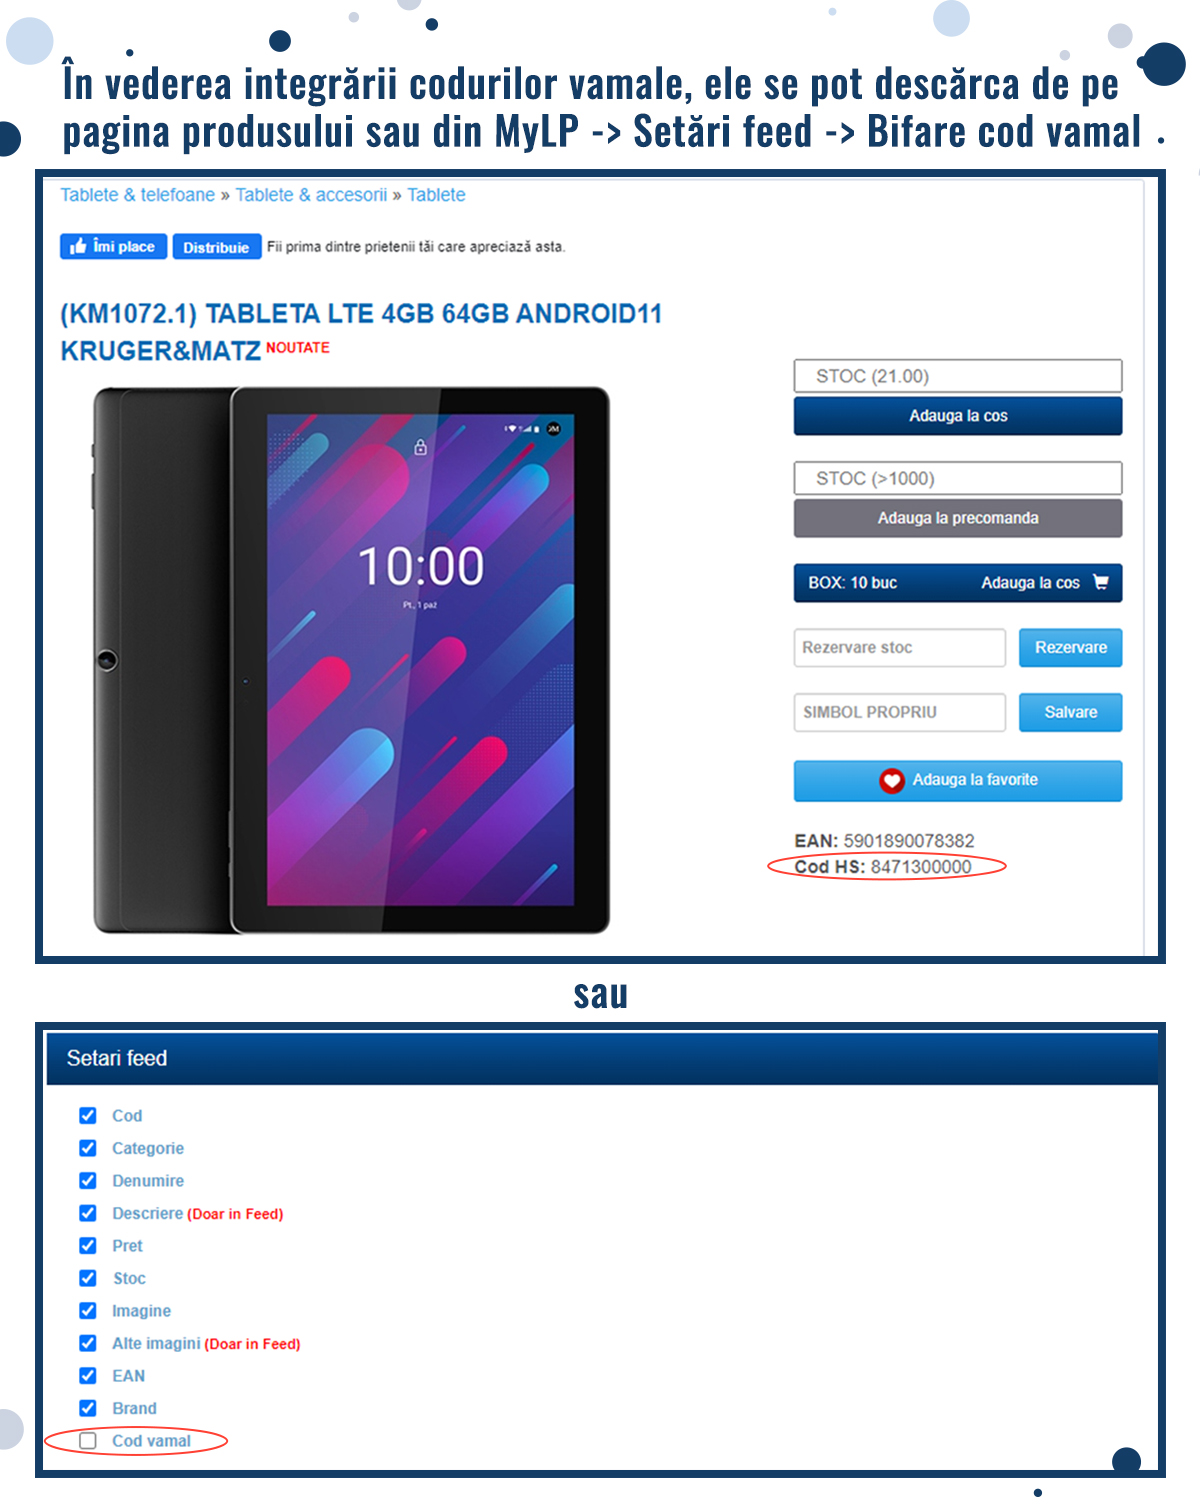Toggle the Descriere feed checkbox
The width and height of the screenshot is (1200, 1507).
pyautogui.click(x=88, y=1213)
